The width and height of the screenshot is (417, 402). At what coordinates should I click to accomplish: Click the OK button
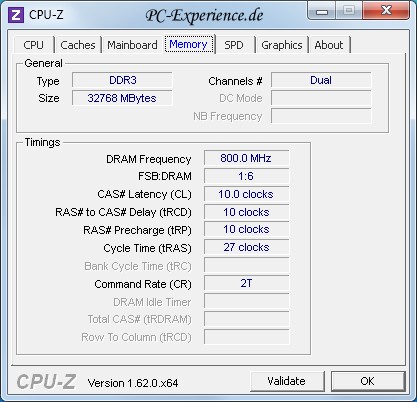pyautogui.click(x=368, y=381)
